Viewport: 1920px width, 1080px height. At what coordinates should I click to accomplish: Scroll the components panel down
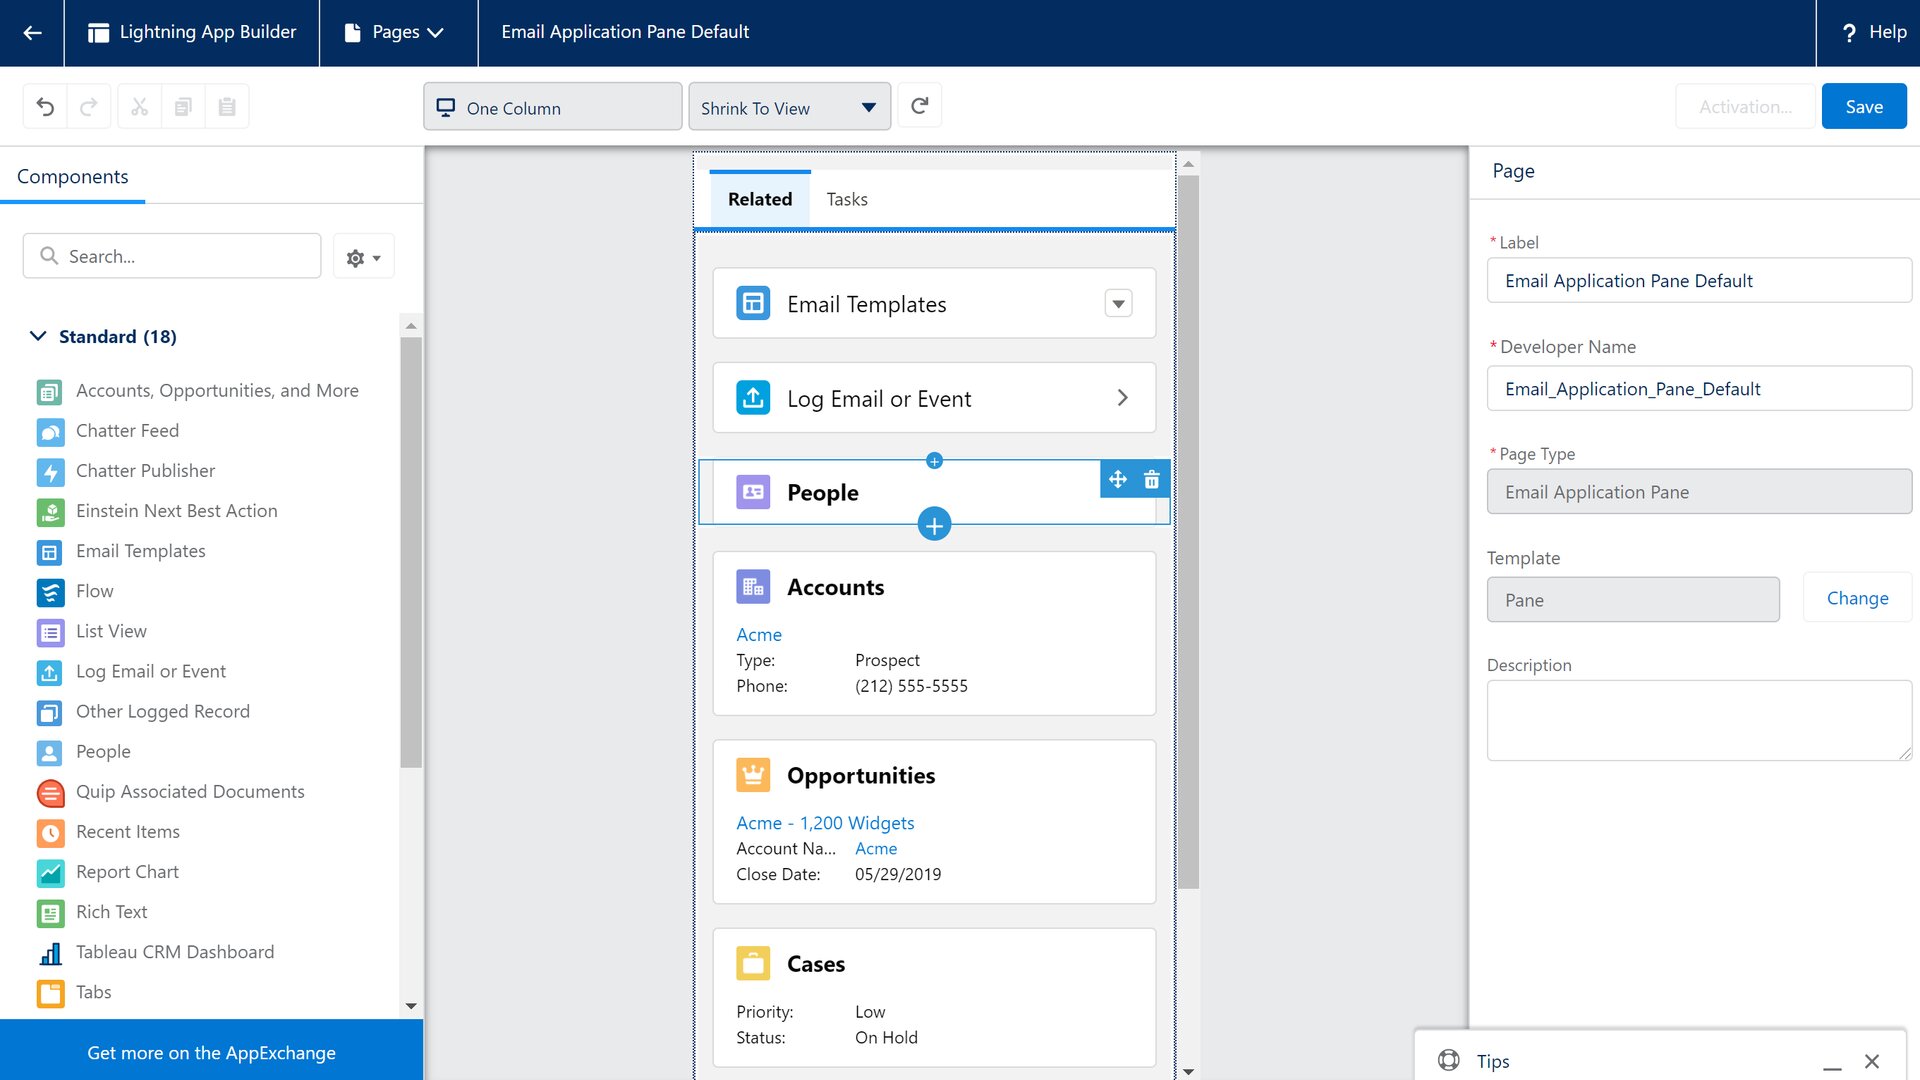(x=411, y=1006)
